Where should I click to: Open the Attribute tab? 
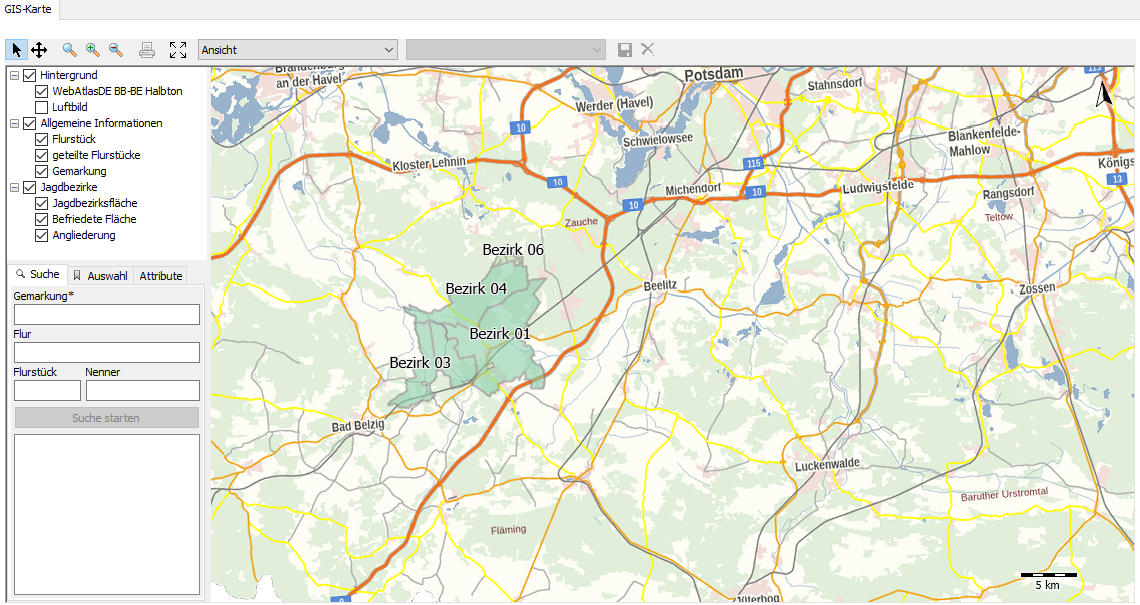160,276
